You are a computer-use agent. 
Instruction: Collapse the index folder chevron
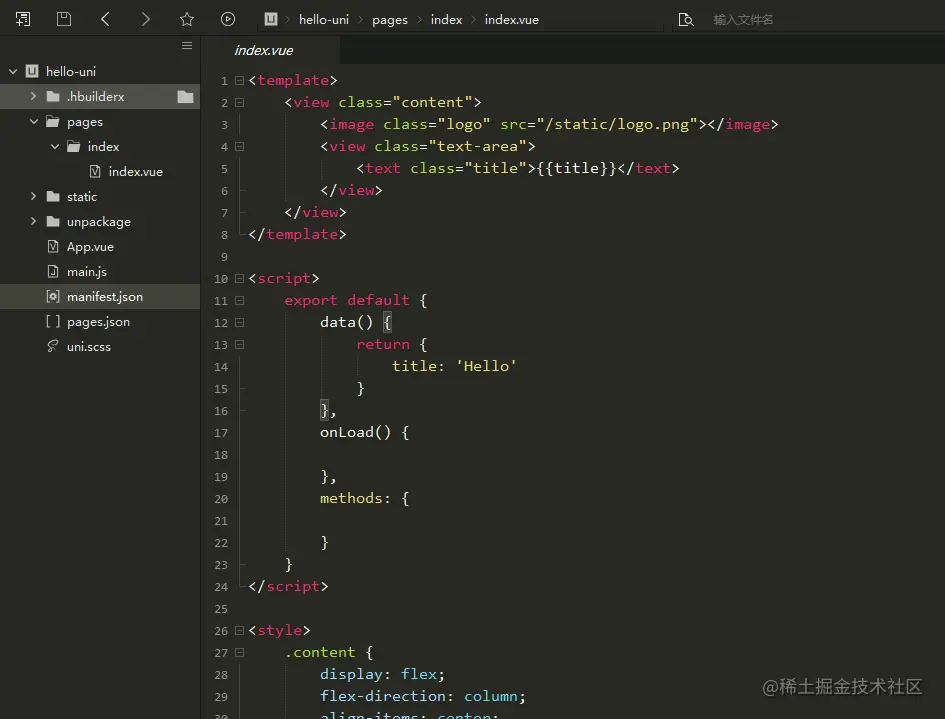pyautogui.click(x=55, y=146)
